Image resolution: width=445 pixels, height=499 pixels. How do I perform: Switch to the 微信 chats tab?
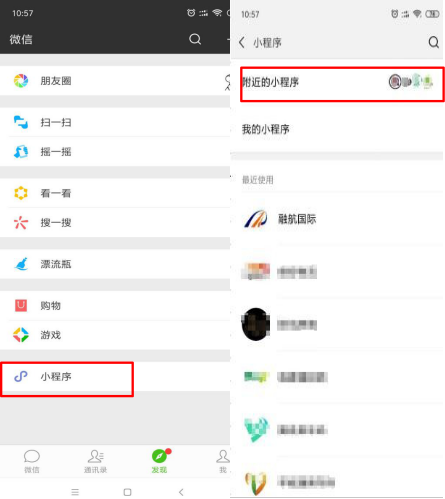click(32, 462)
